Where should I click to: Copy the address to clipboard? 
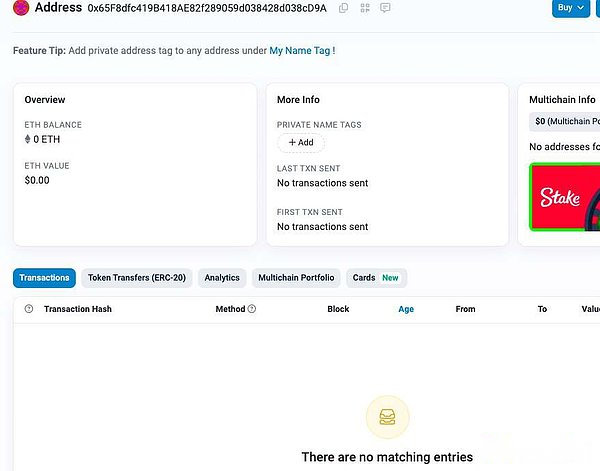(343, 8)
